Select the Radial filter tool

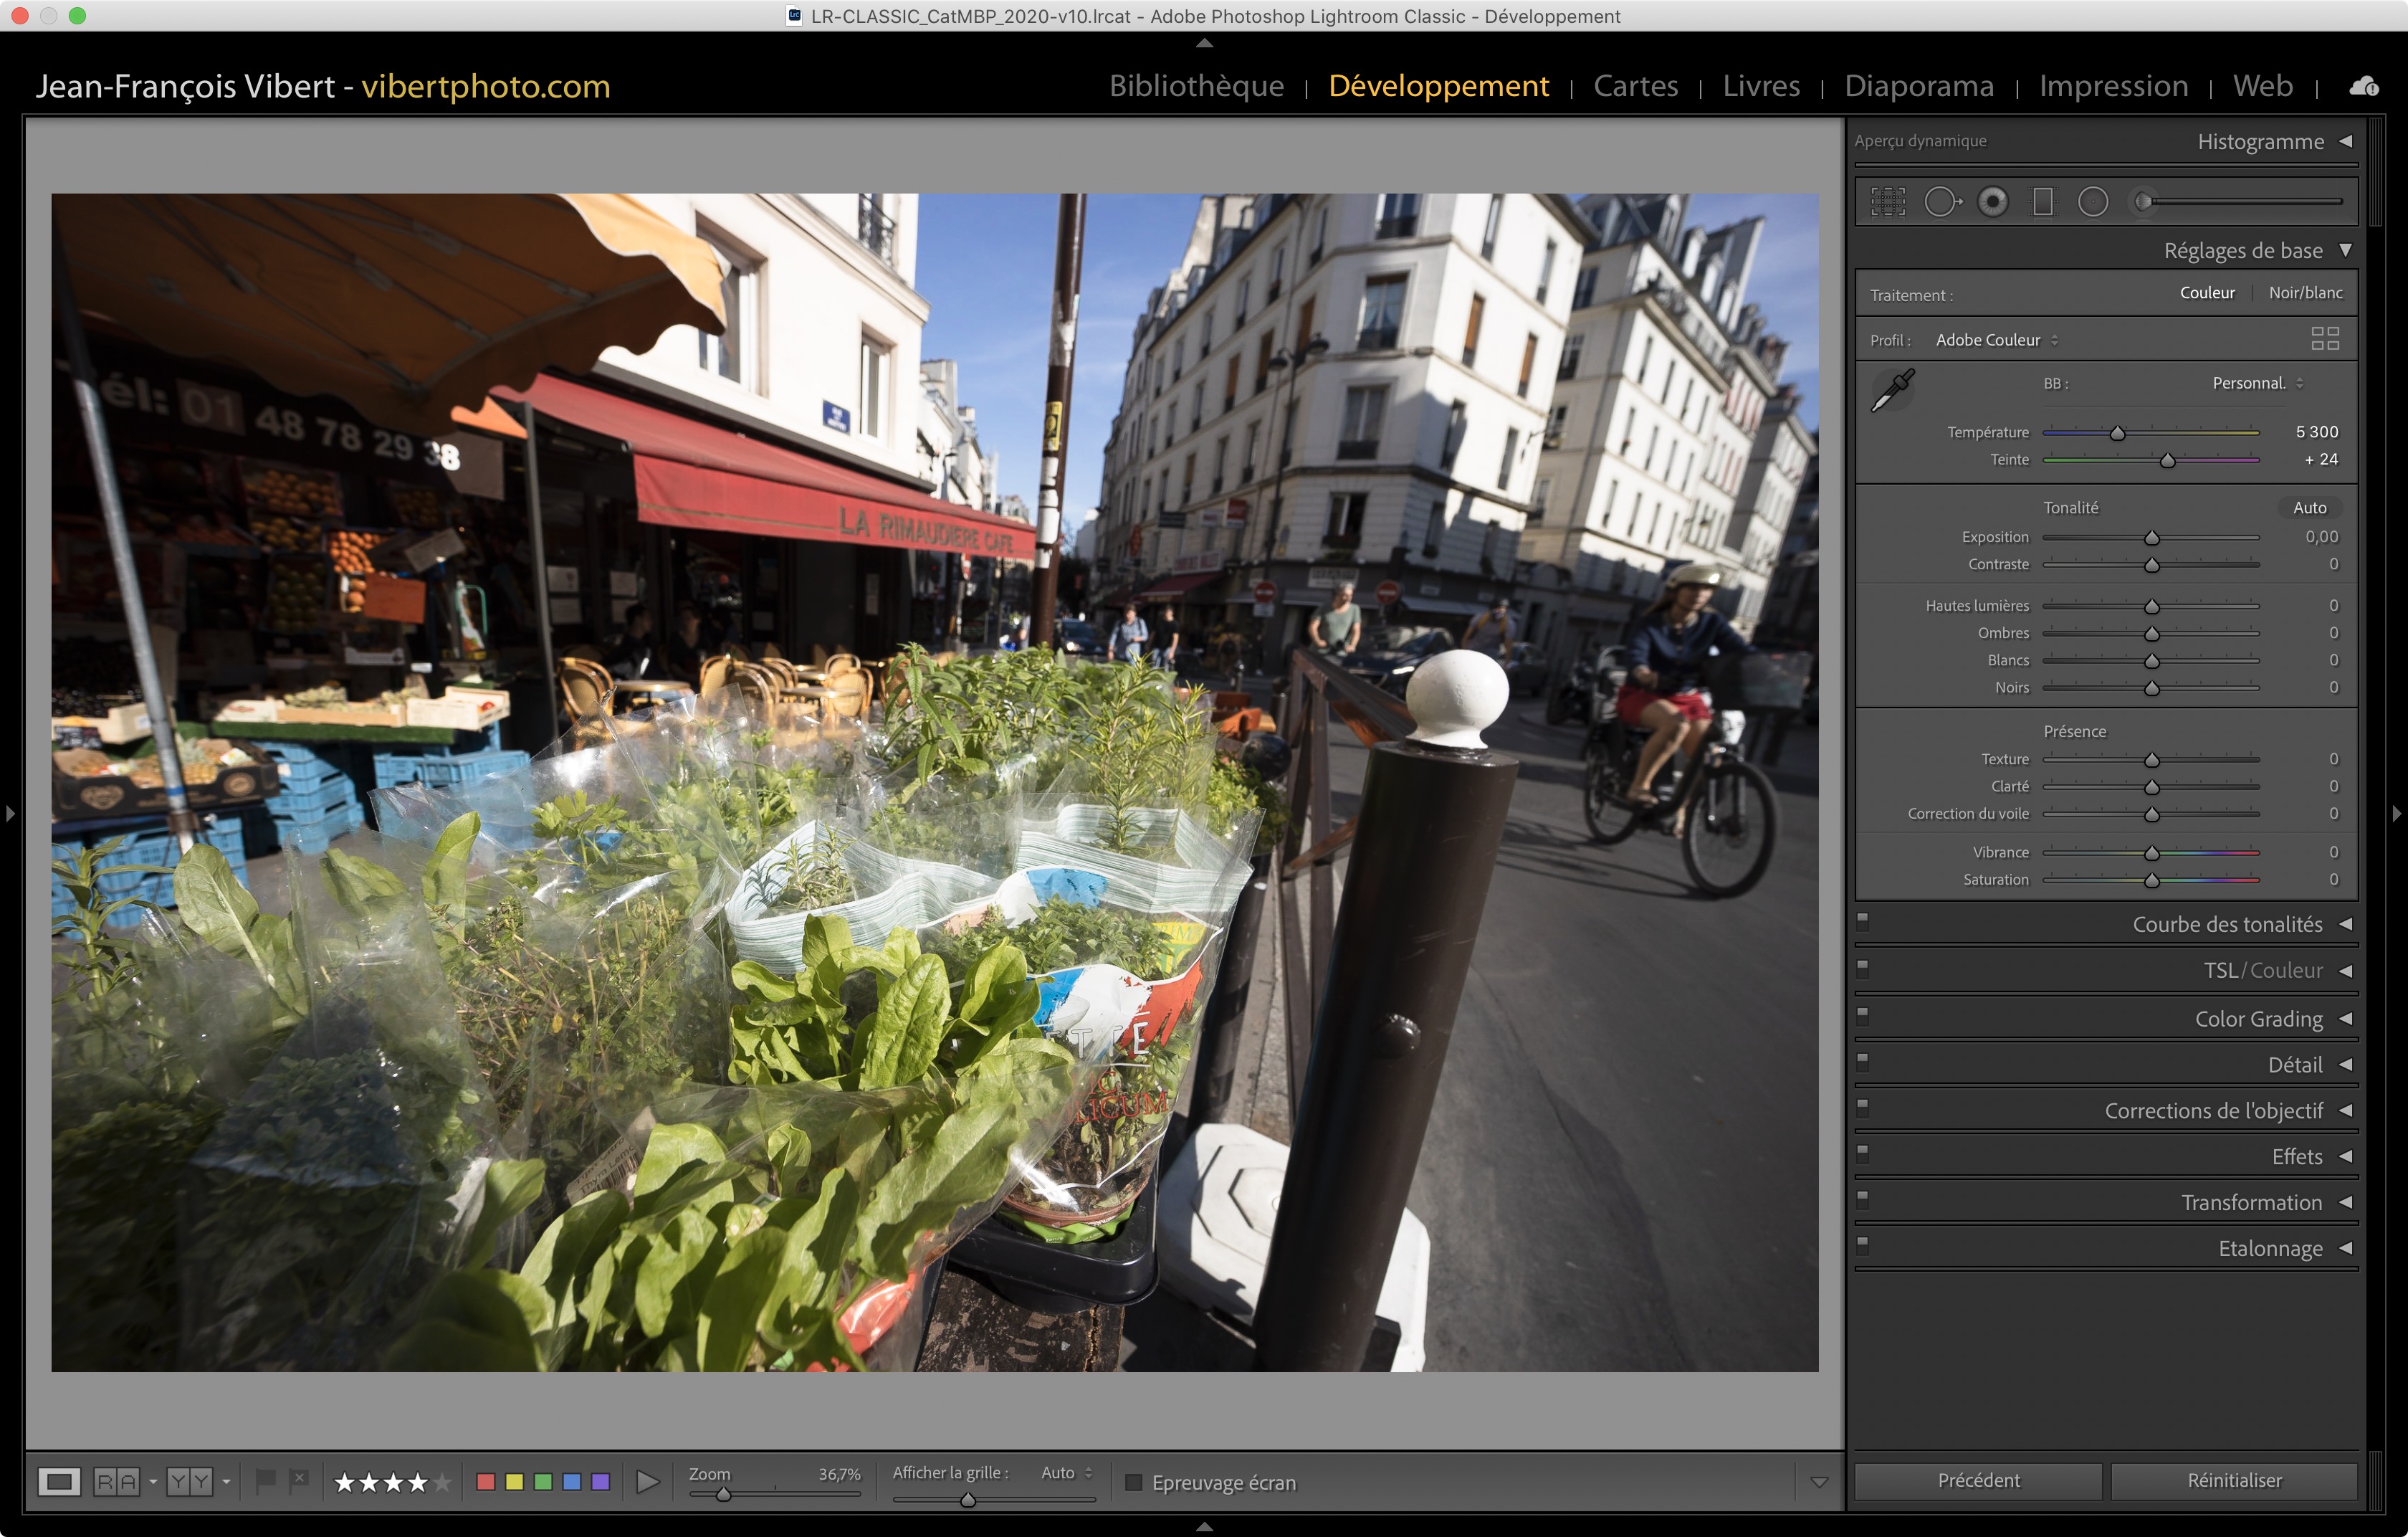(2092, 202)
